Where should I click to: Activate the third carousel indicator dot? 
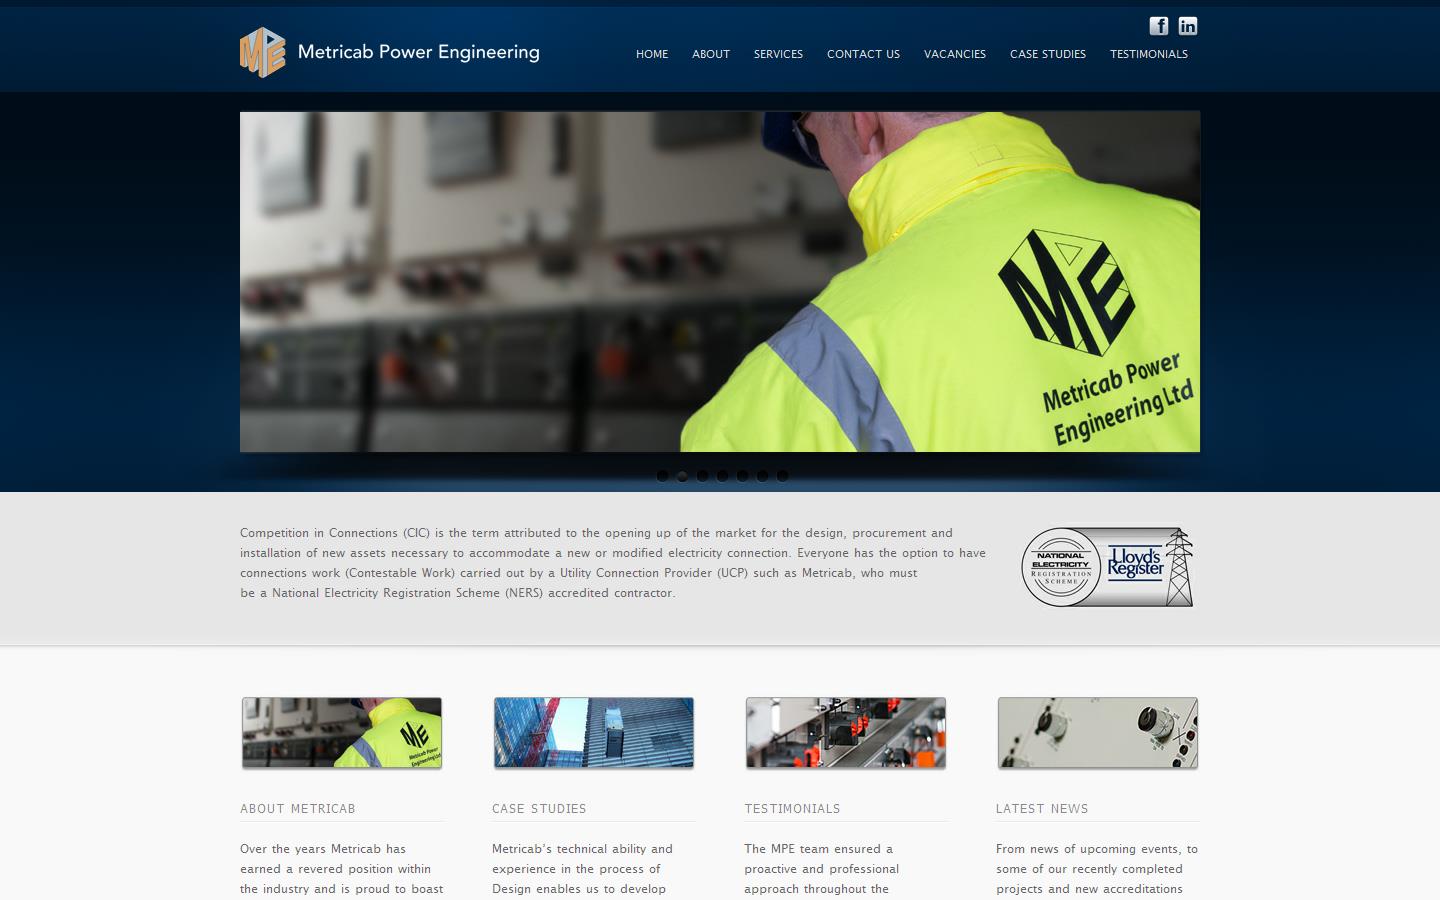pos(702,477)
